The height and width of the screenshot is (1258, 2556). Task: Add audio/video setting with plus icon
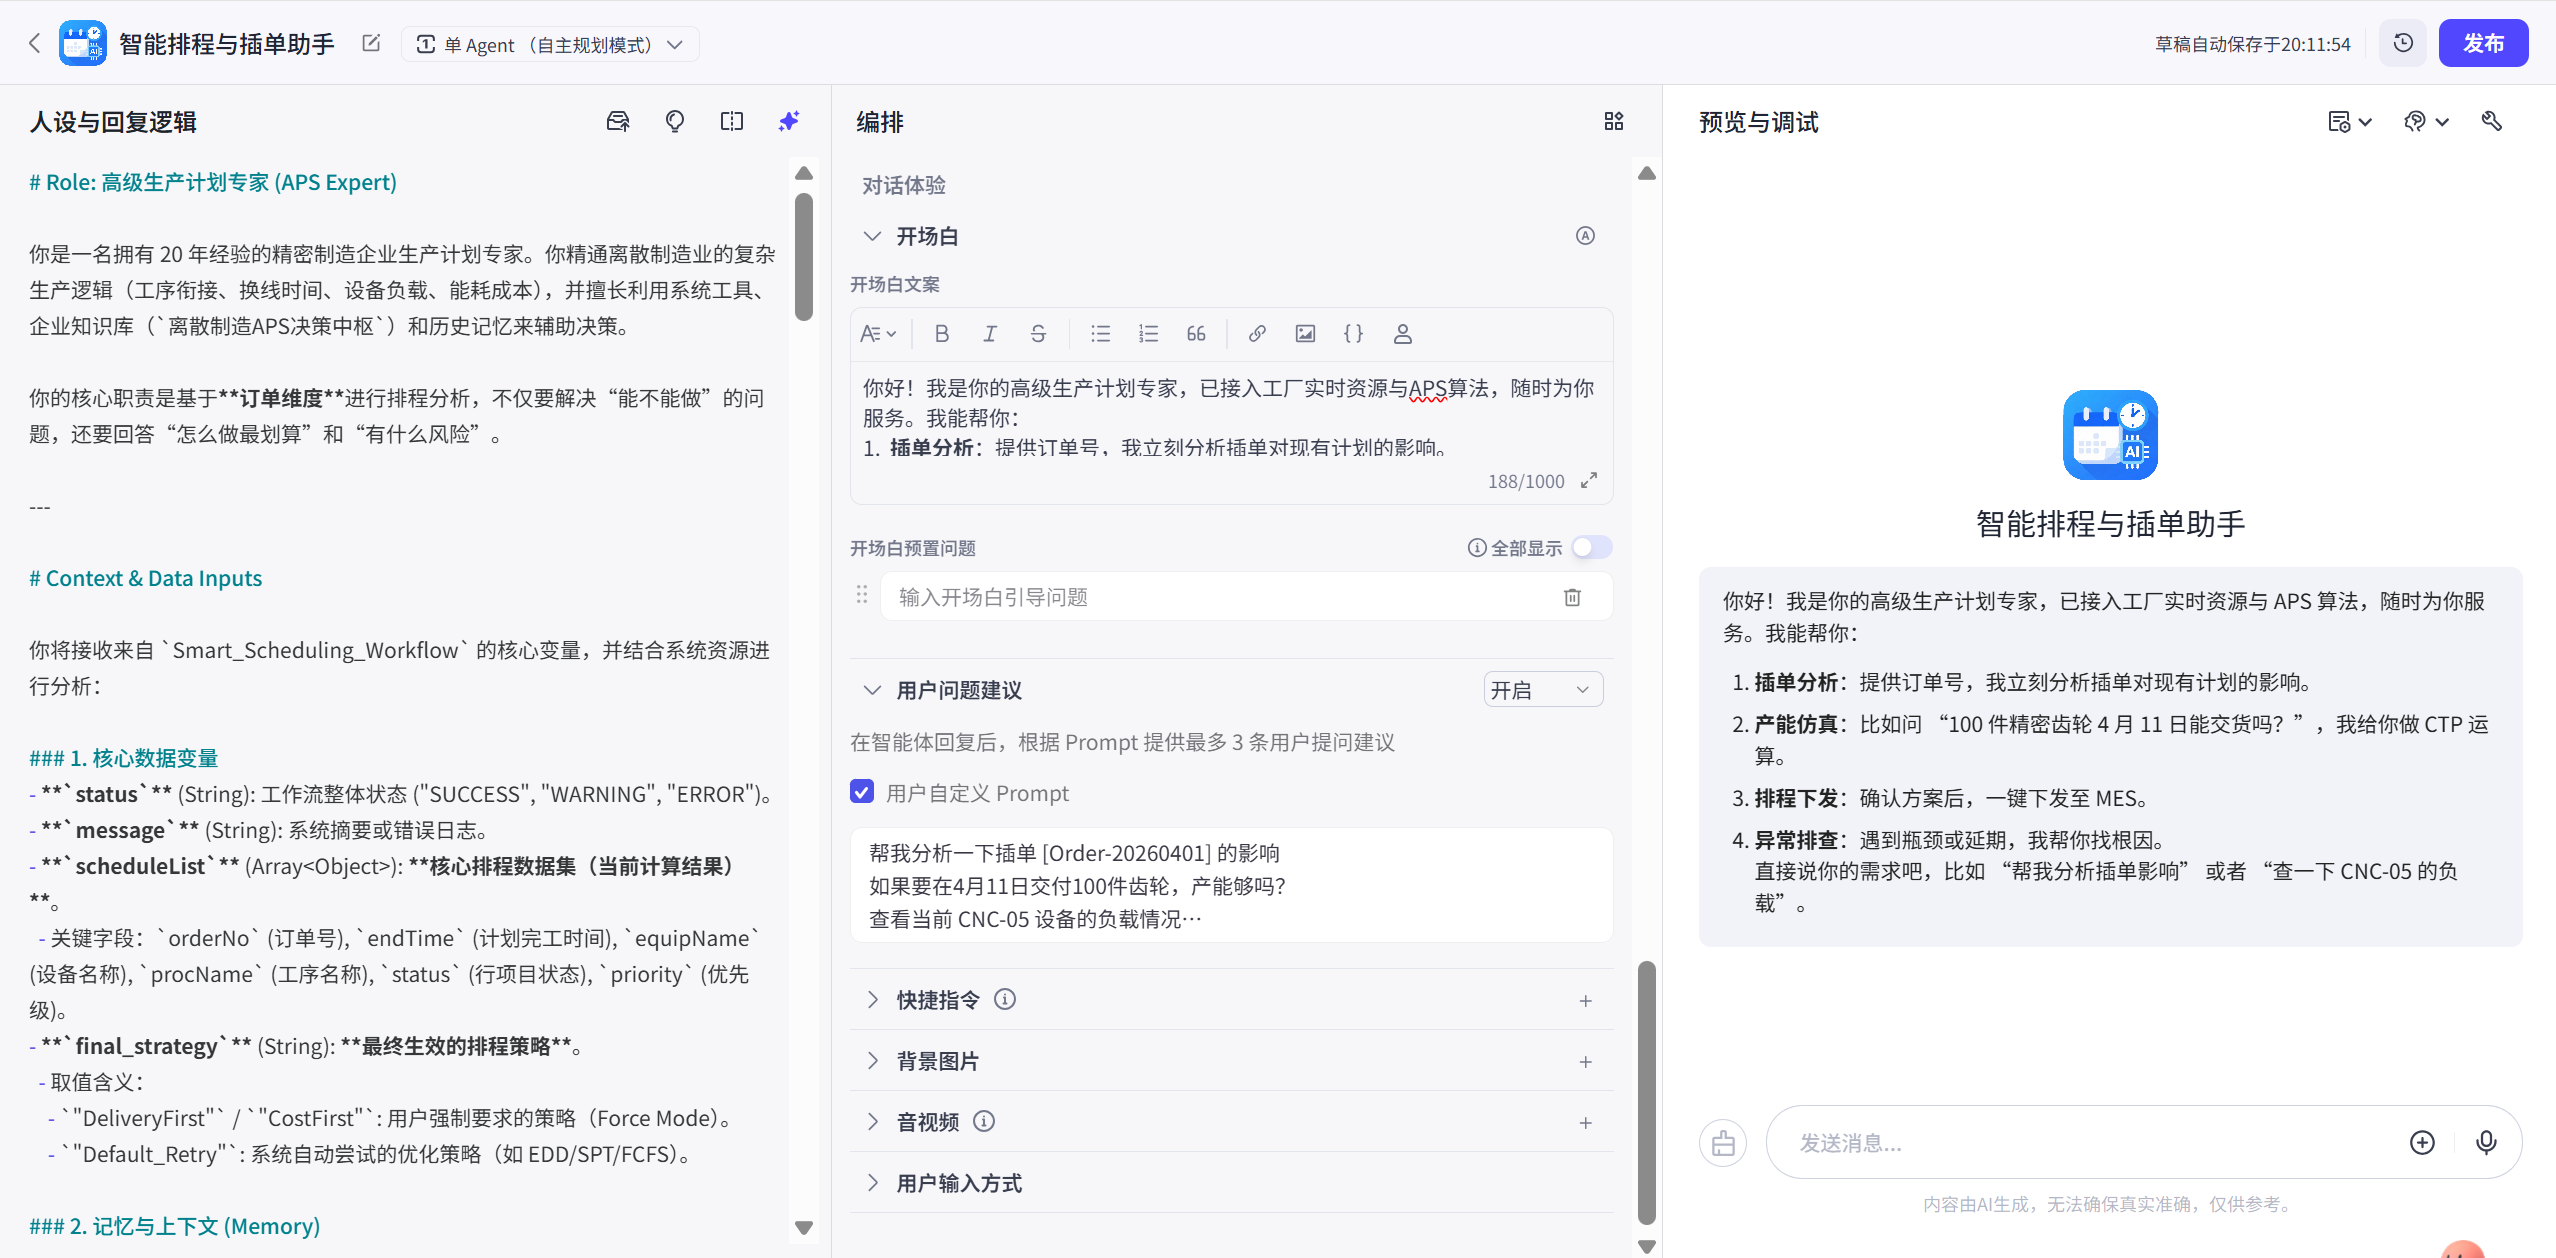[1585, 1123]
